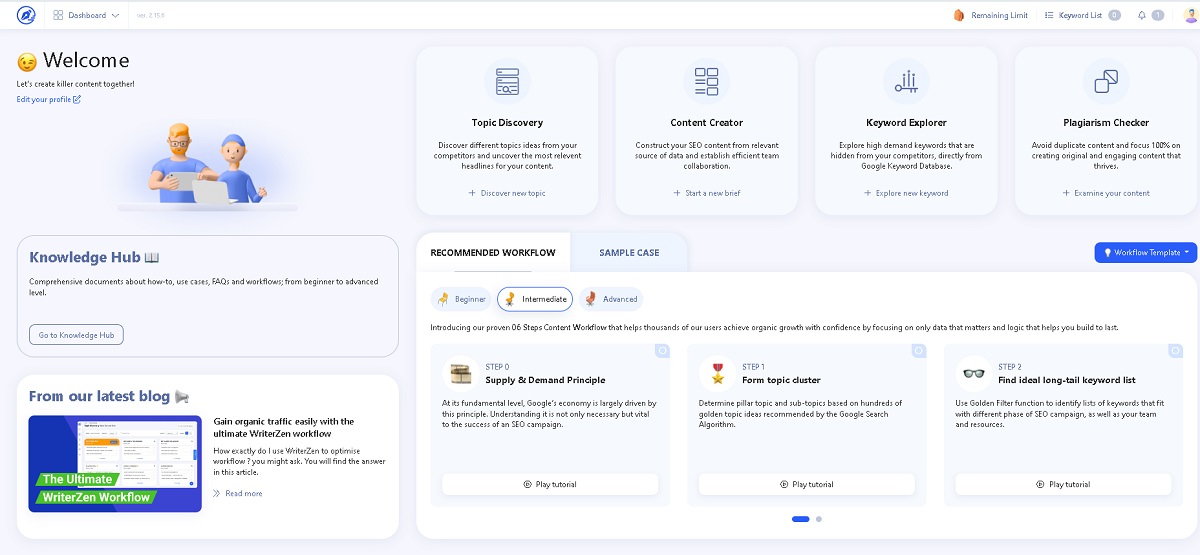Click magnifier icon on Step 1 card
This screenshot has width=1200, height=555.
click(920, 351)
